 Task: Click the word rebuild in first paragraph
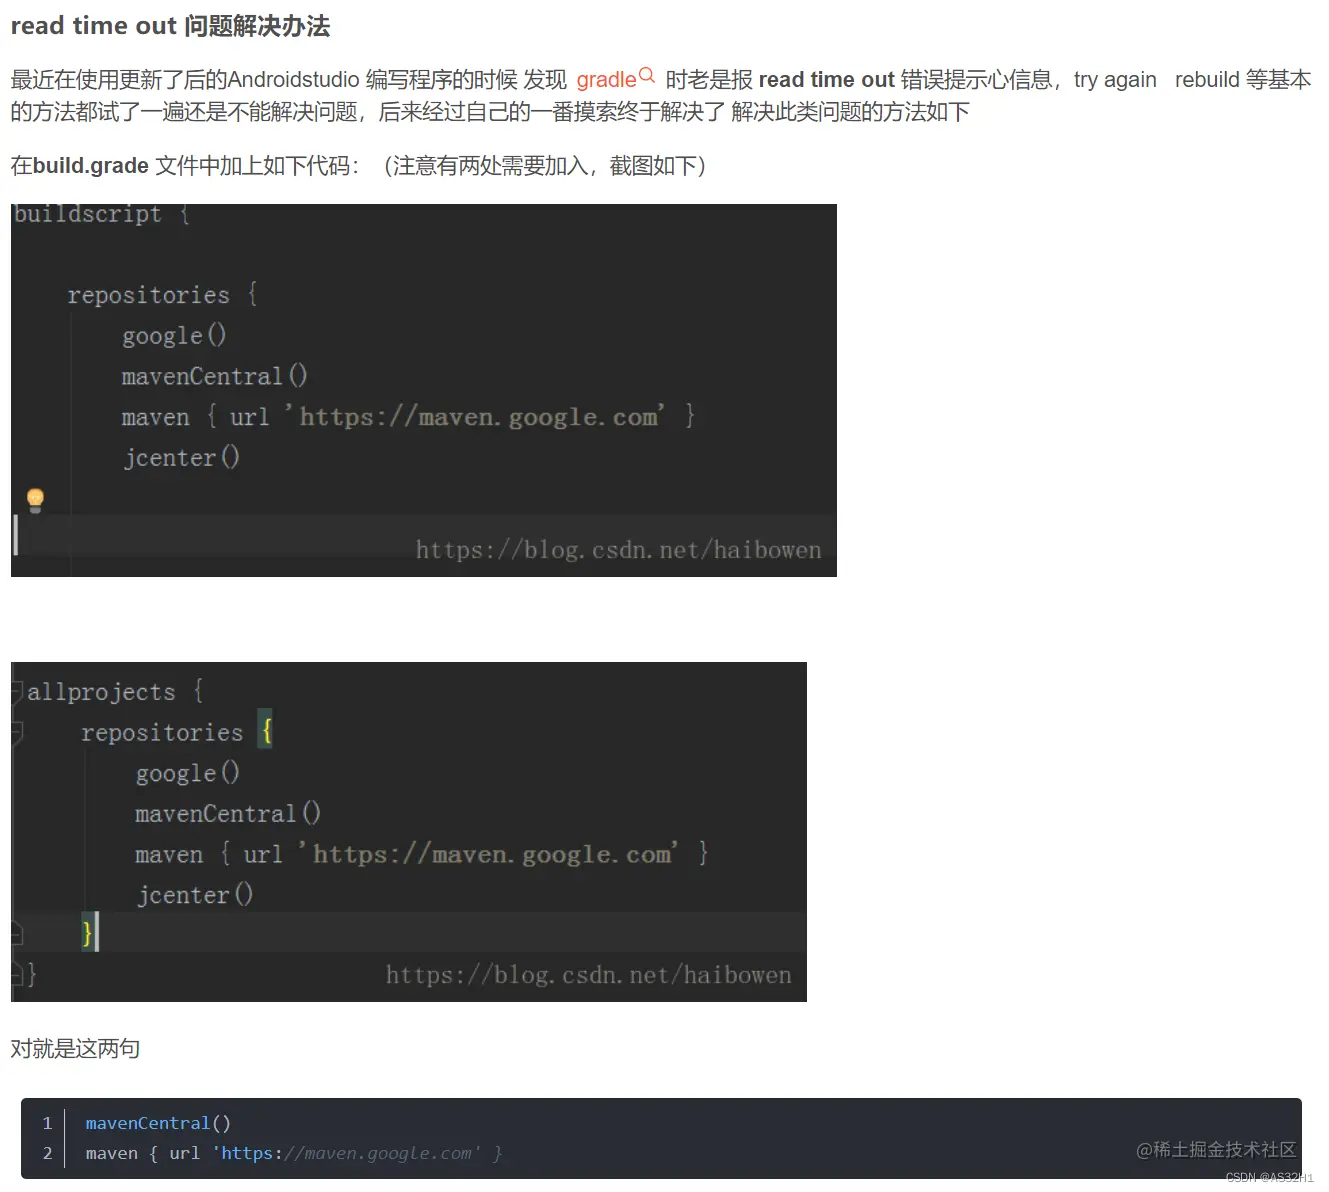pyautogui.click(x=1207, y=80)
